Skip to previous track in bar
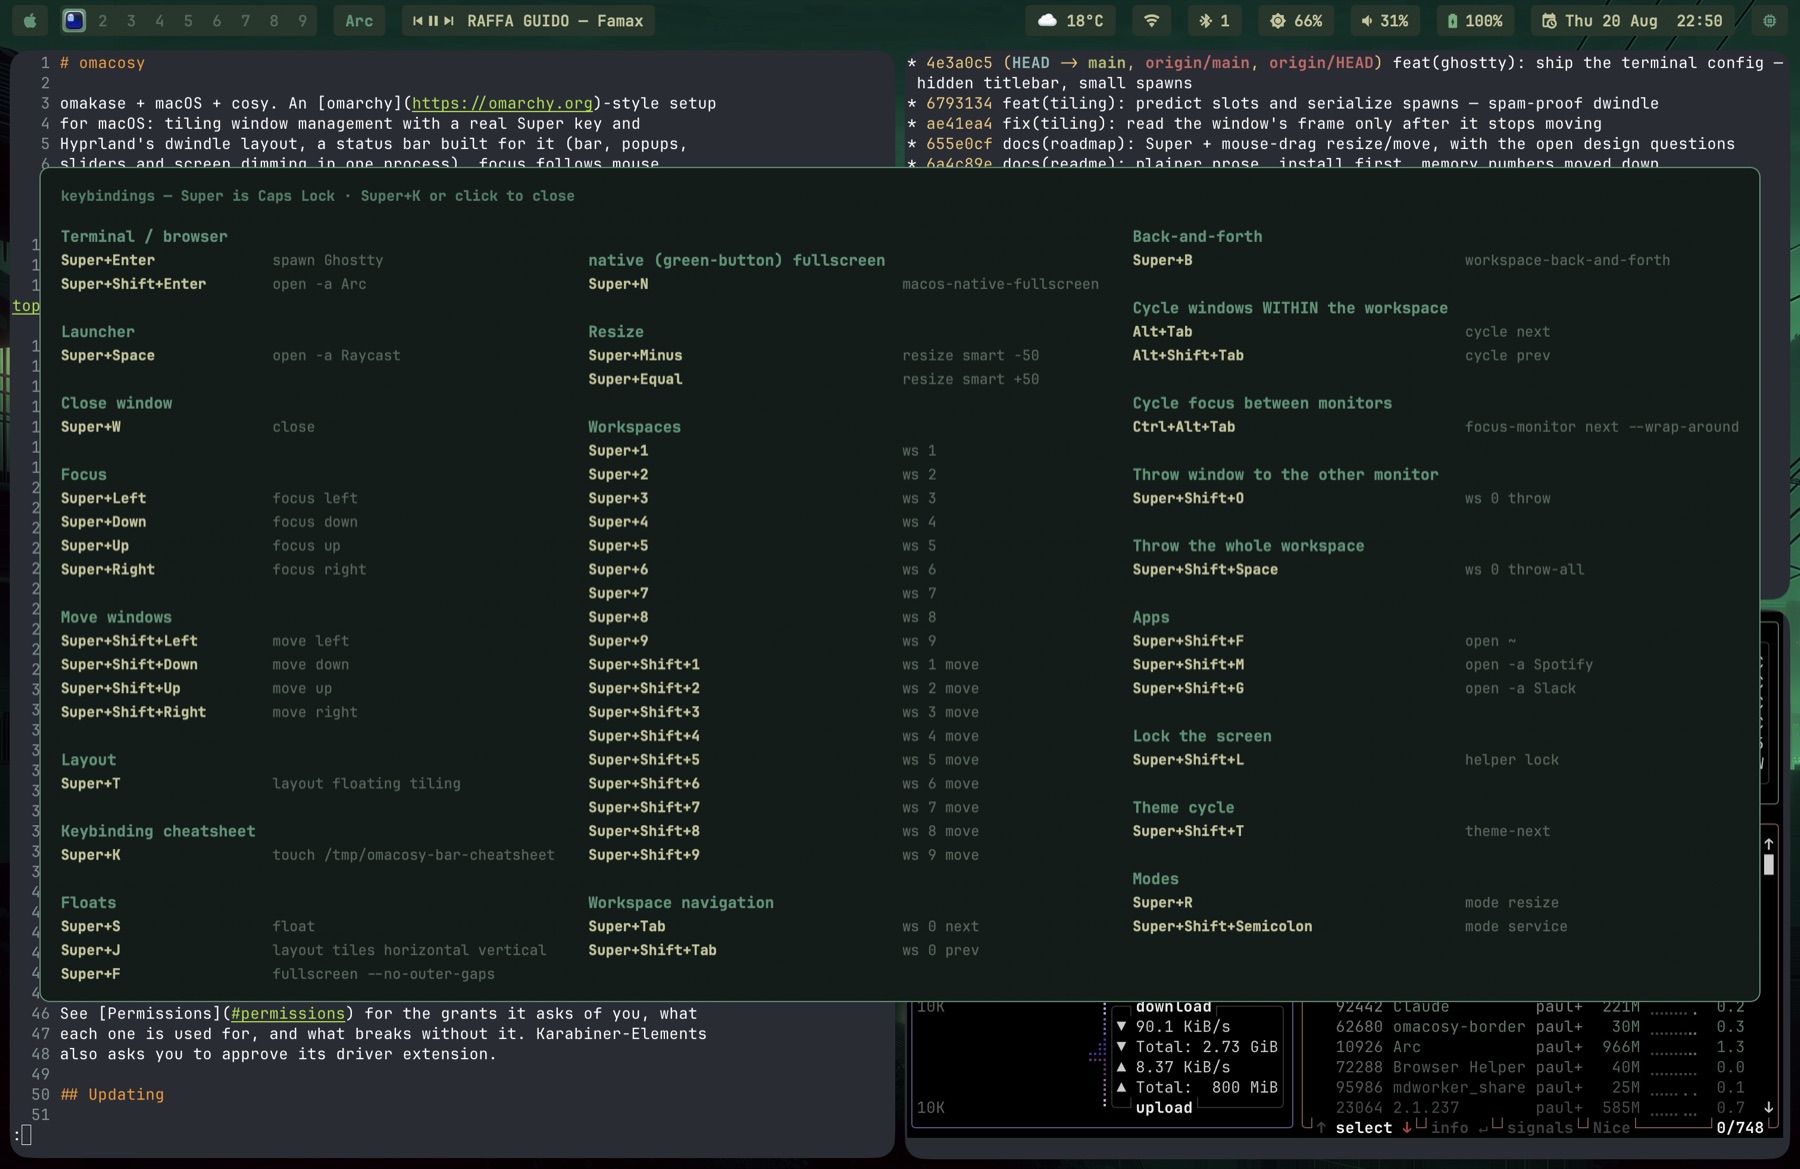 click(418, 20)
